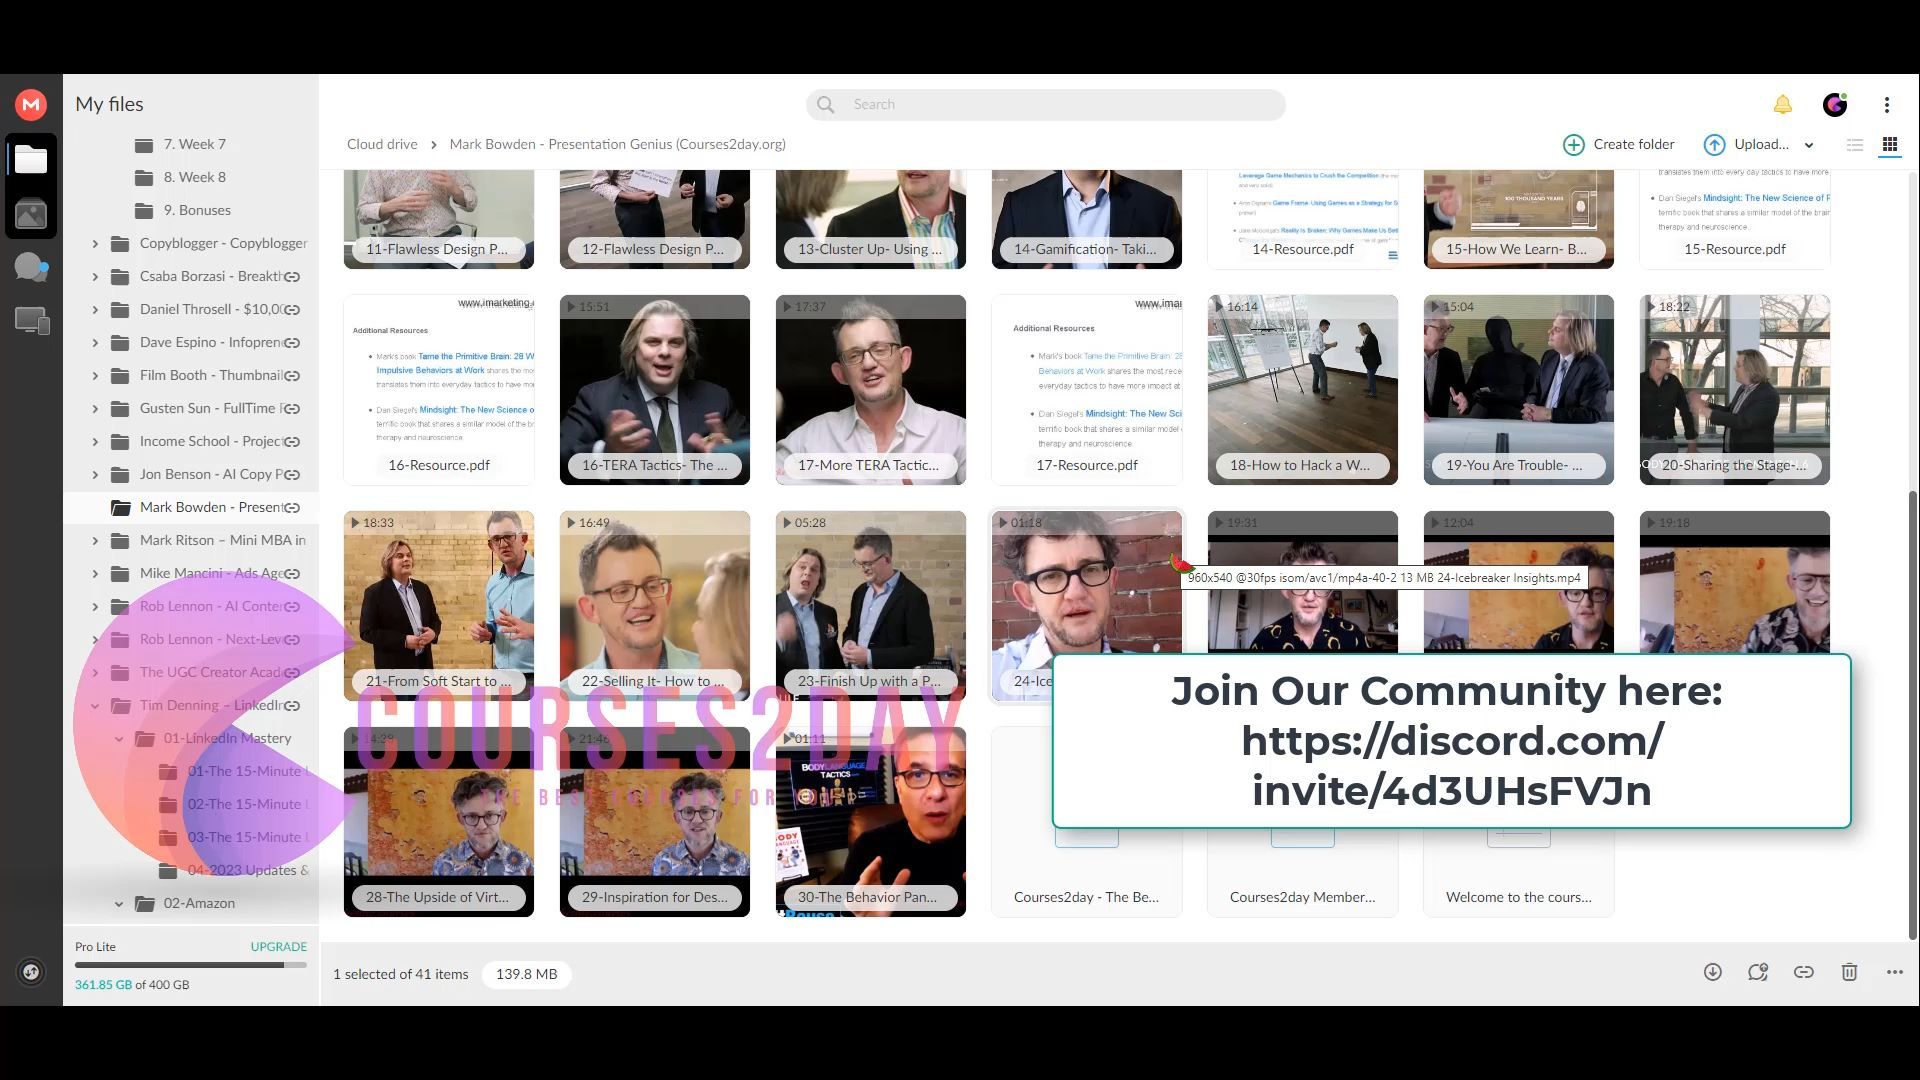1920x1080 pixels.
Task: Collapse the 01-LinkedIn Mastery folder
Action: (119, 739)
